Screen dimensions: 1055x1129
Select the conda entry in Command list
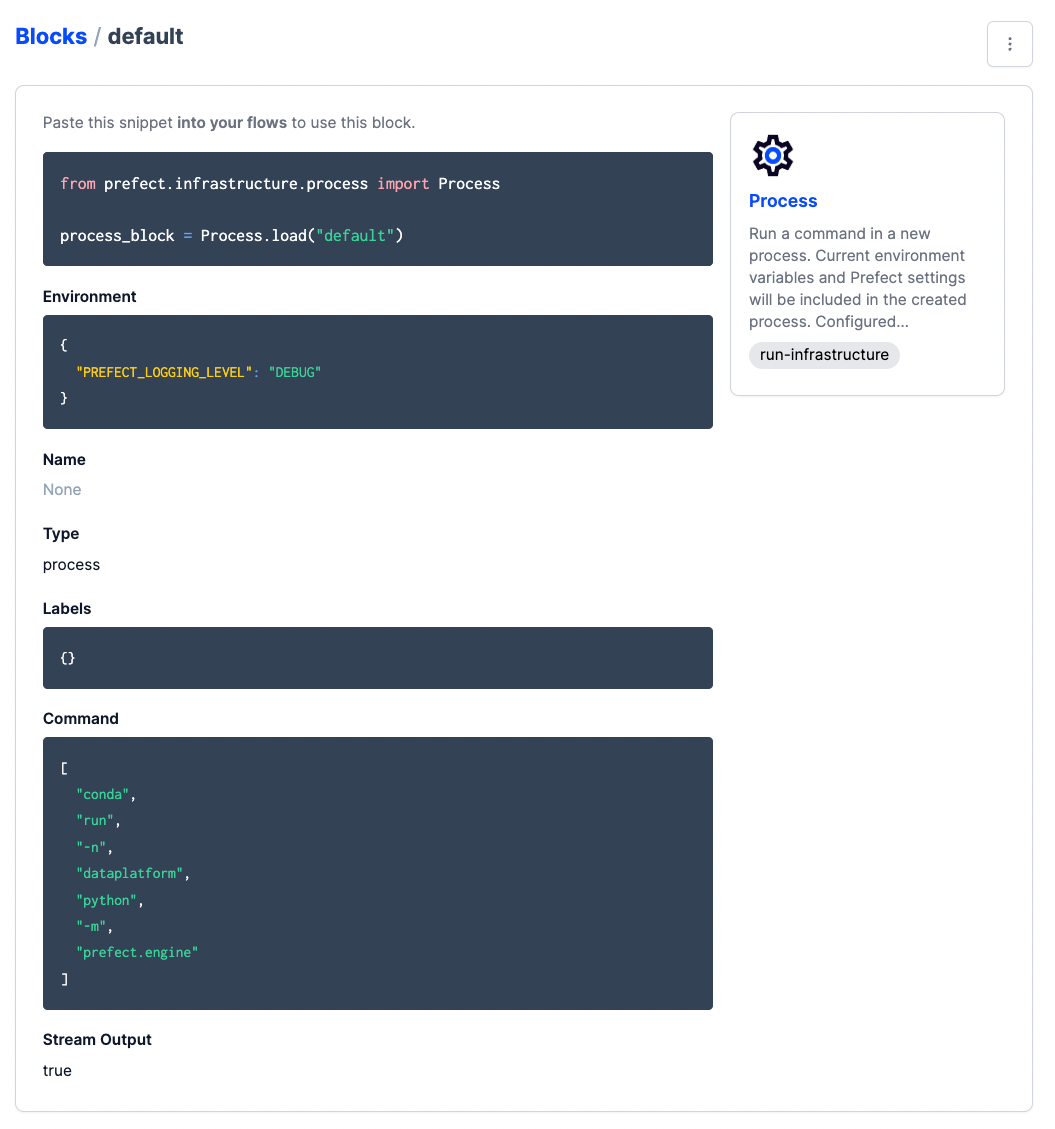[x=104, y=793]
